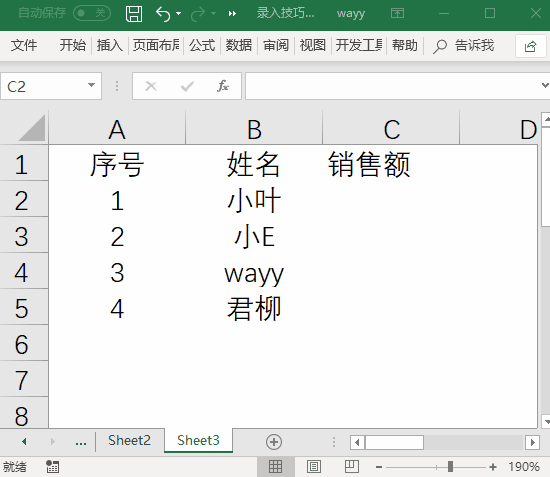Click the Undo arrow icon
The image size is (550, 477).
(x=163, y=14)
